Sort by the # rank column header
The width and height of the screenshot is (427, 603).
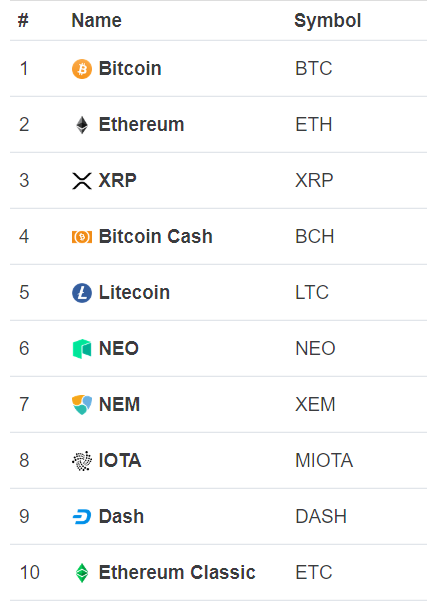coord(23,20)
